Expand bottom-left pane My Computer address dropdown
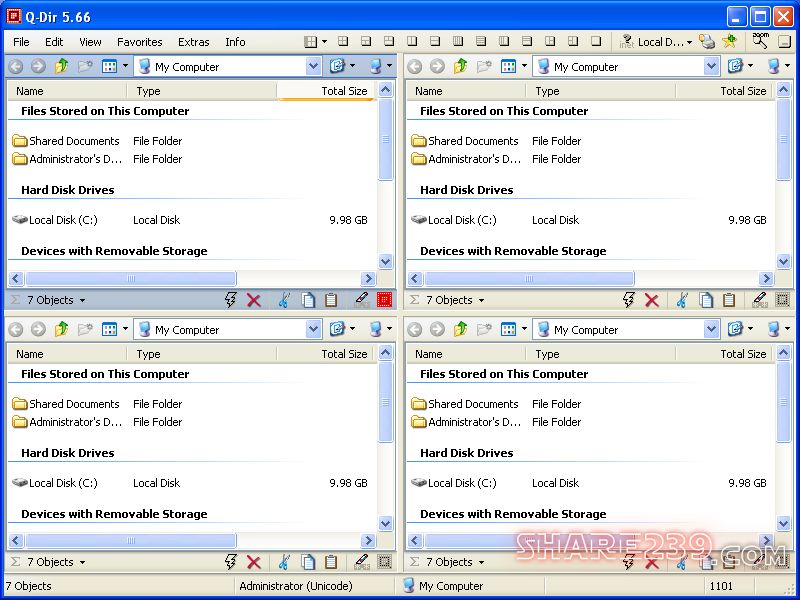 click(x=313, y=330)
